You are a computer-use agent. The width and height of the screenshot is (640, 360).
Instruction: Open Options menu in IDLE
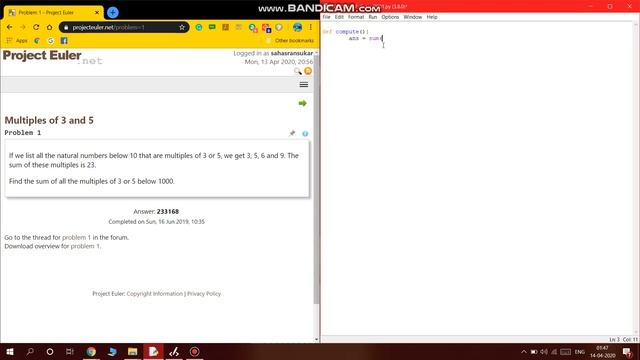click(390, 17)
